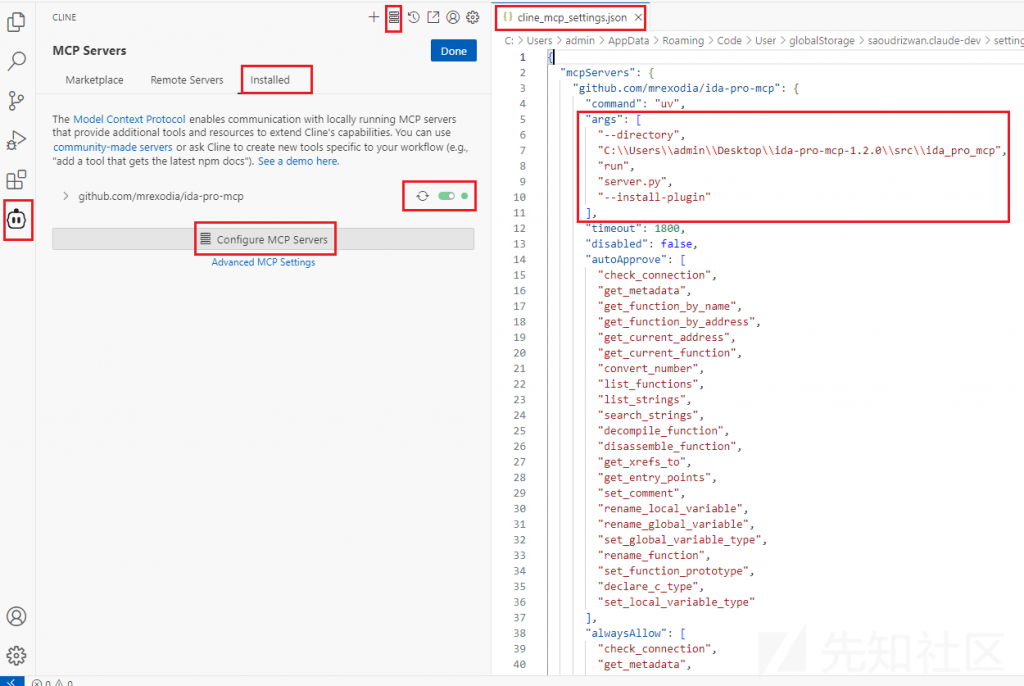1024x686 pixels.
Task: Open MCP Servers icon in Cline header
Action: [x=394, y=17]
